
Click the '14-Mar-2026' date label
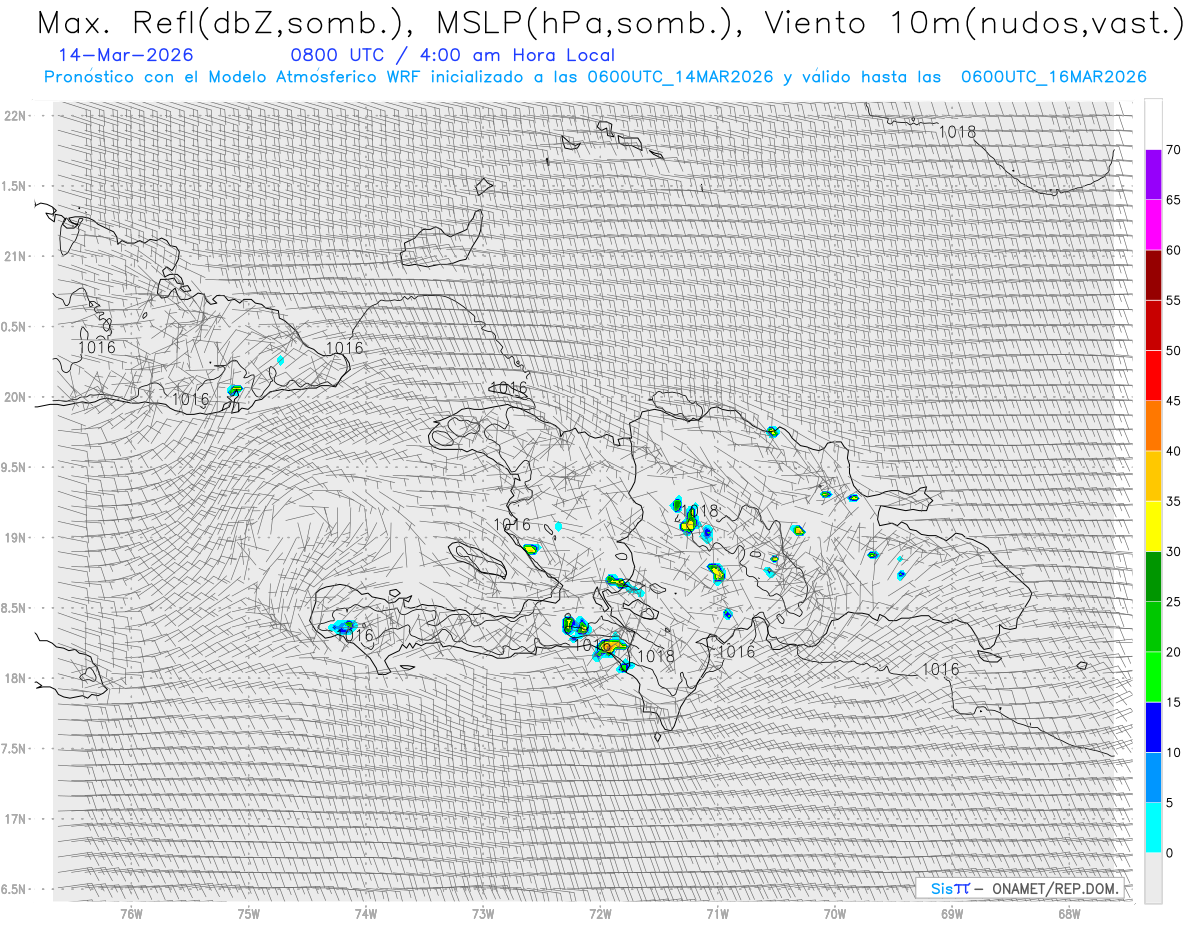click(127, 55)
